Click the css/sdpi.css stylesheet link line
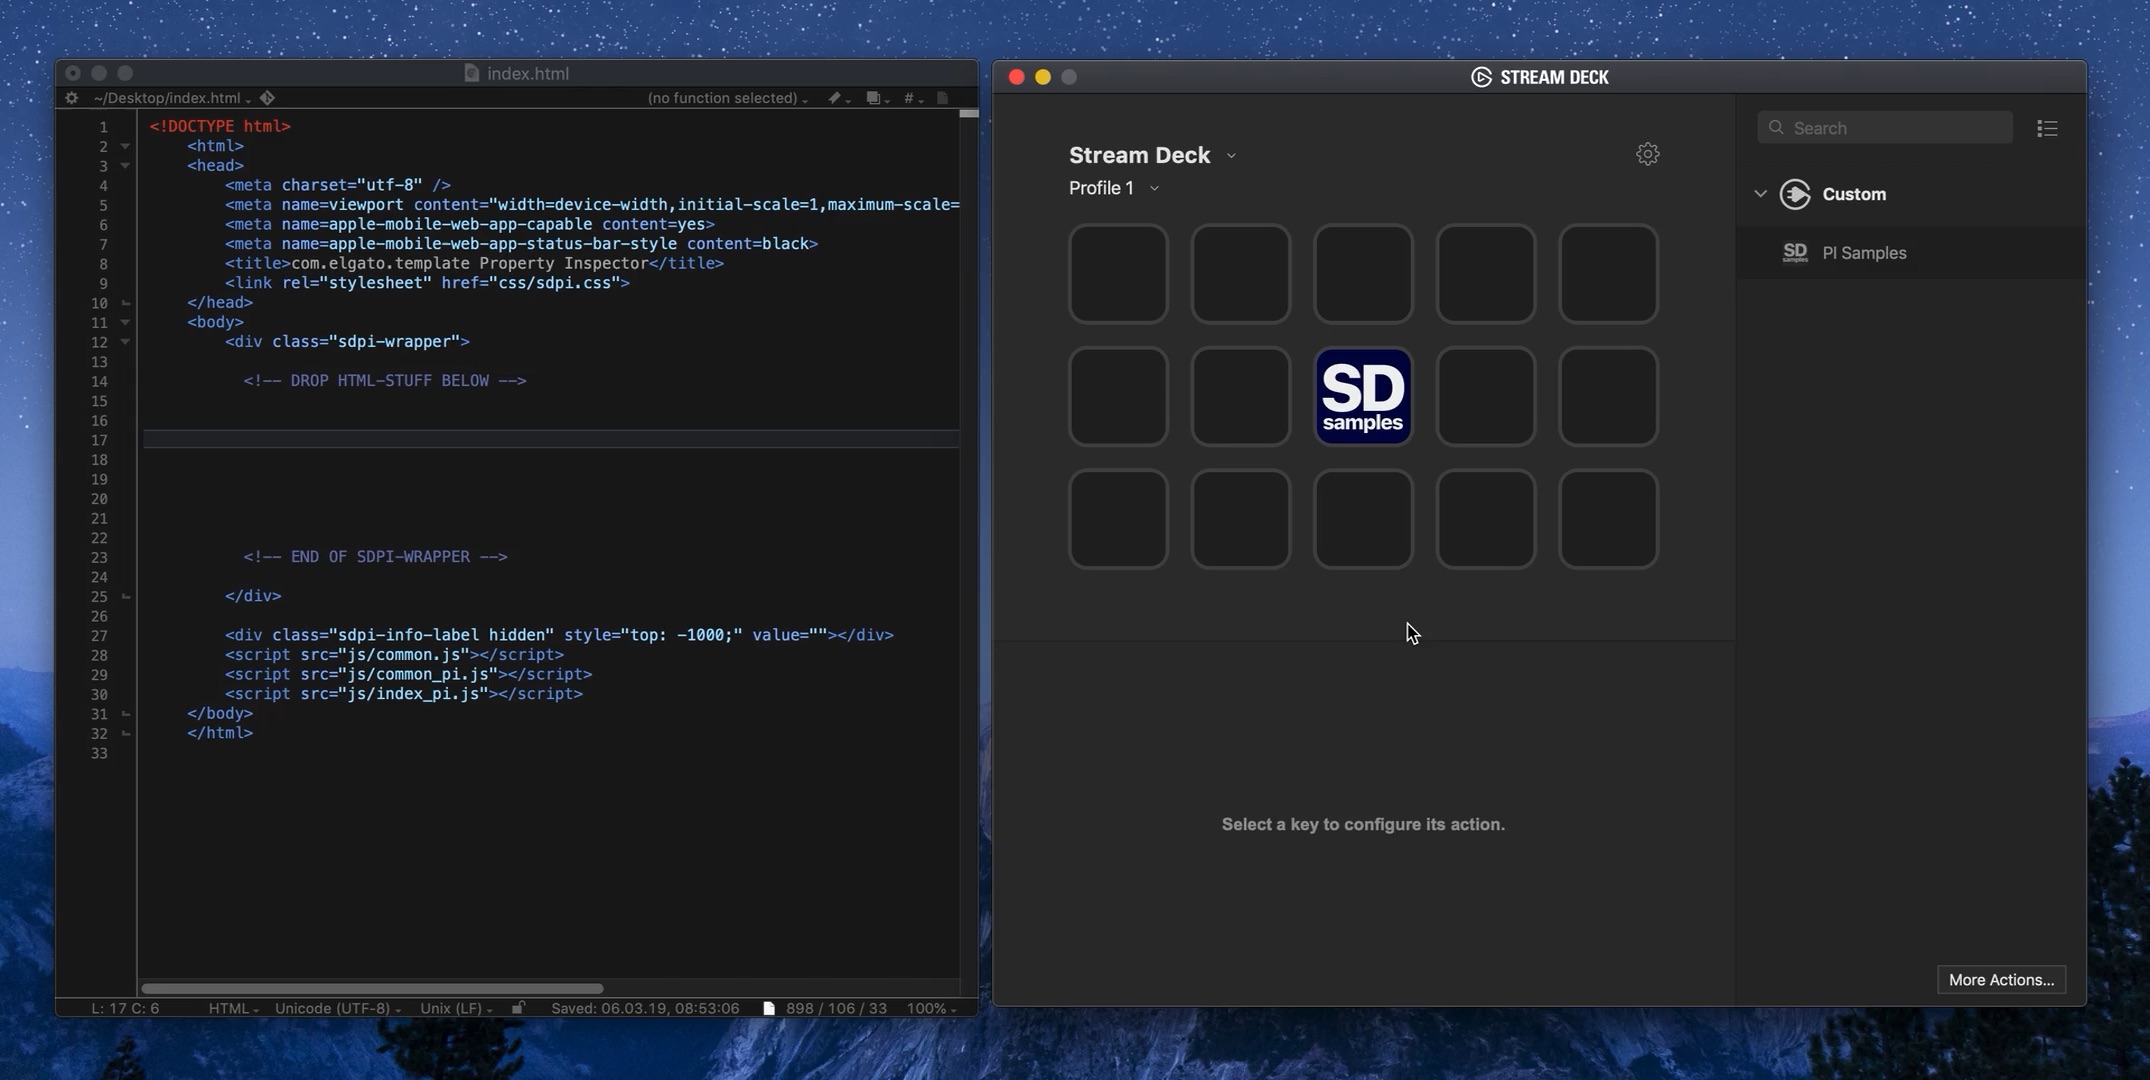This screenshot has width=2150, height=1080. 427,283
